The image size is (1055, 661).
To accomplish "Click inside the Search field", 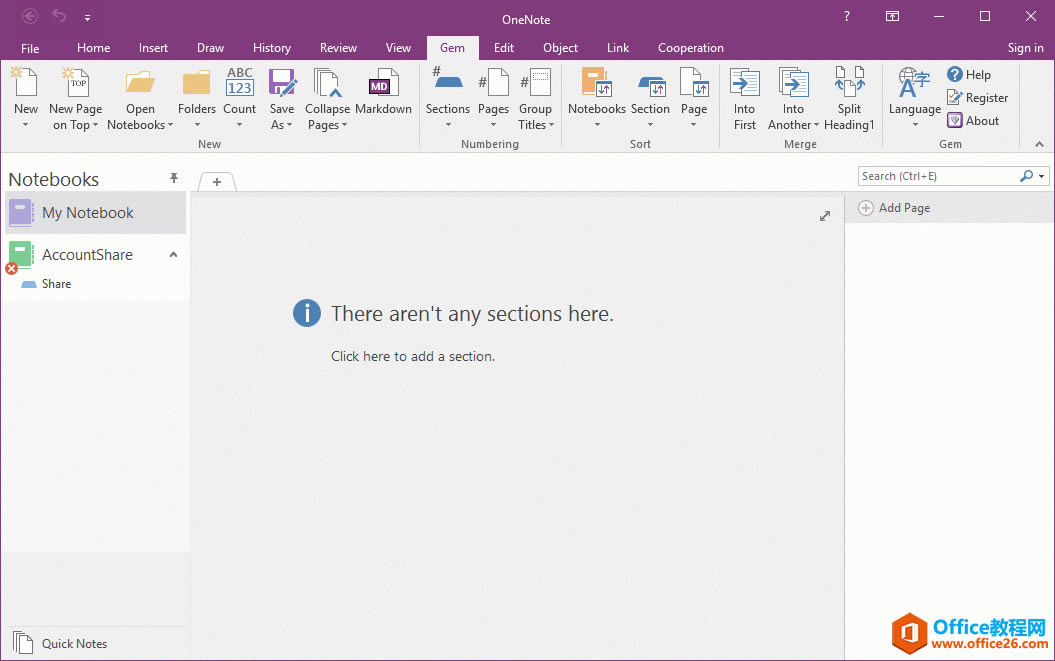I will click(x=940, y=175).
